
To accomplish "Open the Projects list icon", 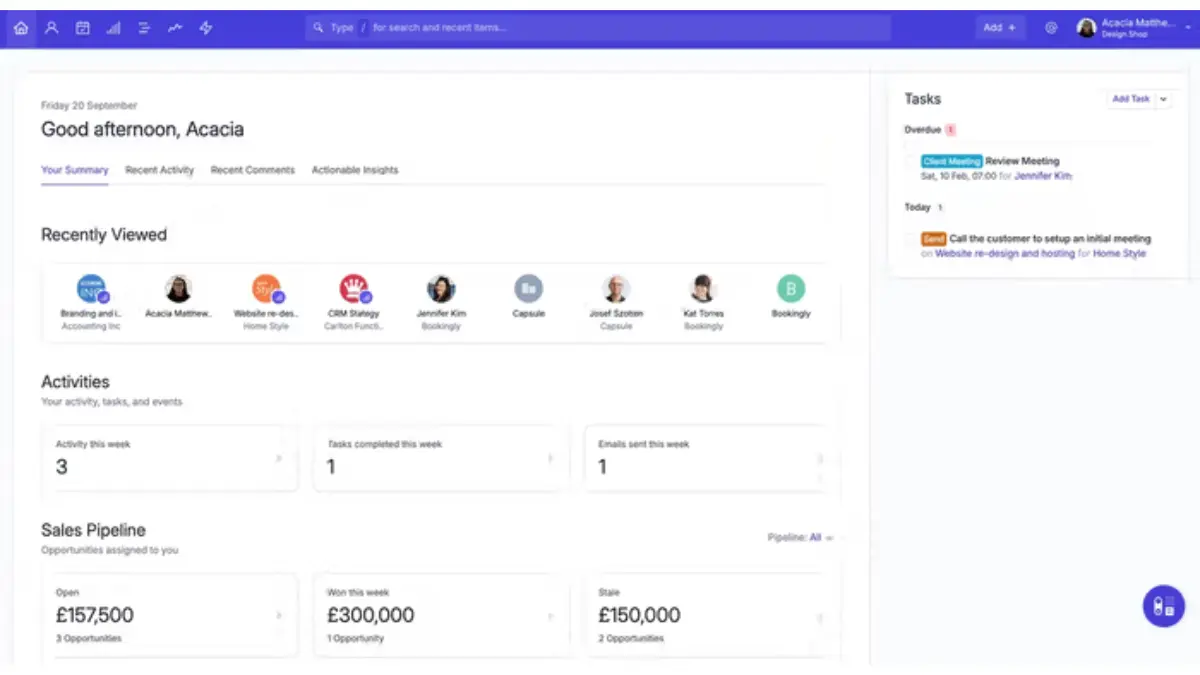I will tap(143, 27).
